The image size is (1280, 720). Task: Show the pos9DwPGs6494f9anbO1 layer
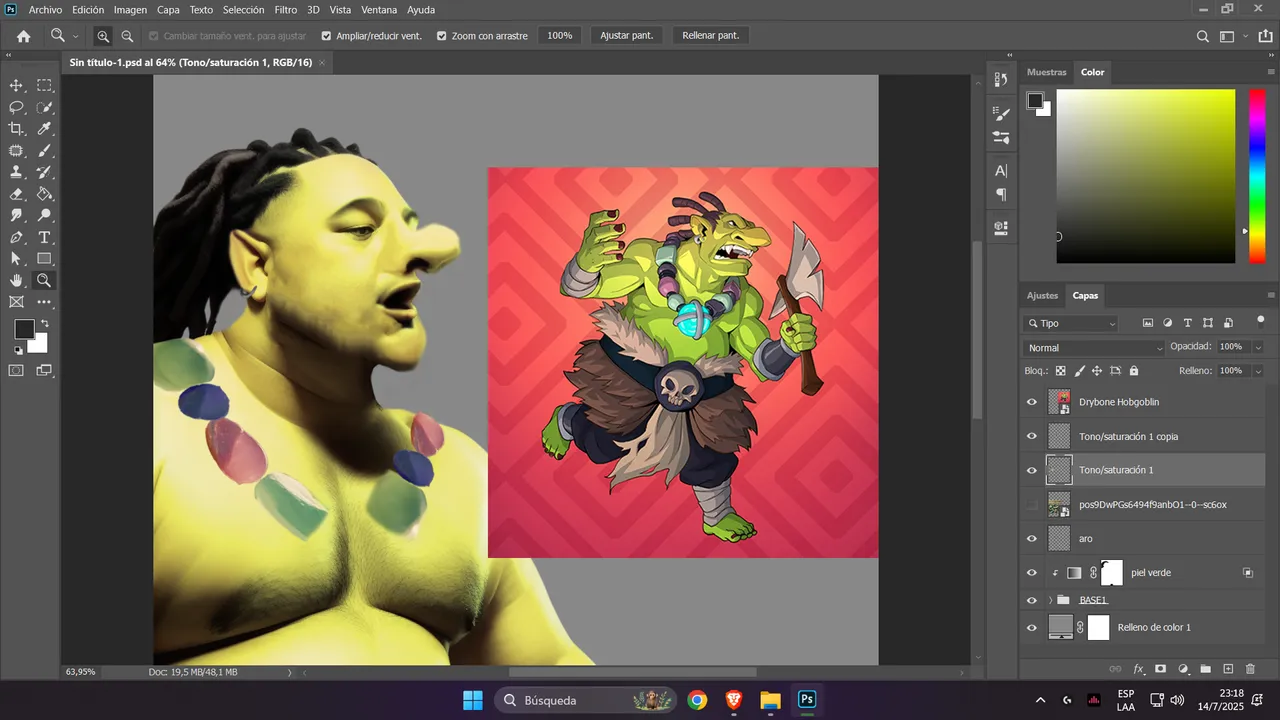pyautogui.click(x=1032, y=505)
